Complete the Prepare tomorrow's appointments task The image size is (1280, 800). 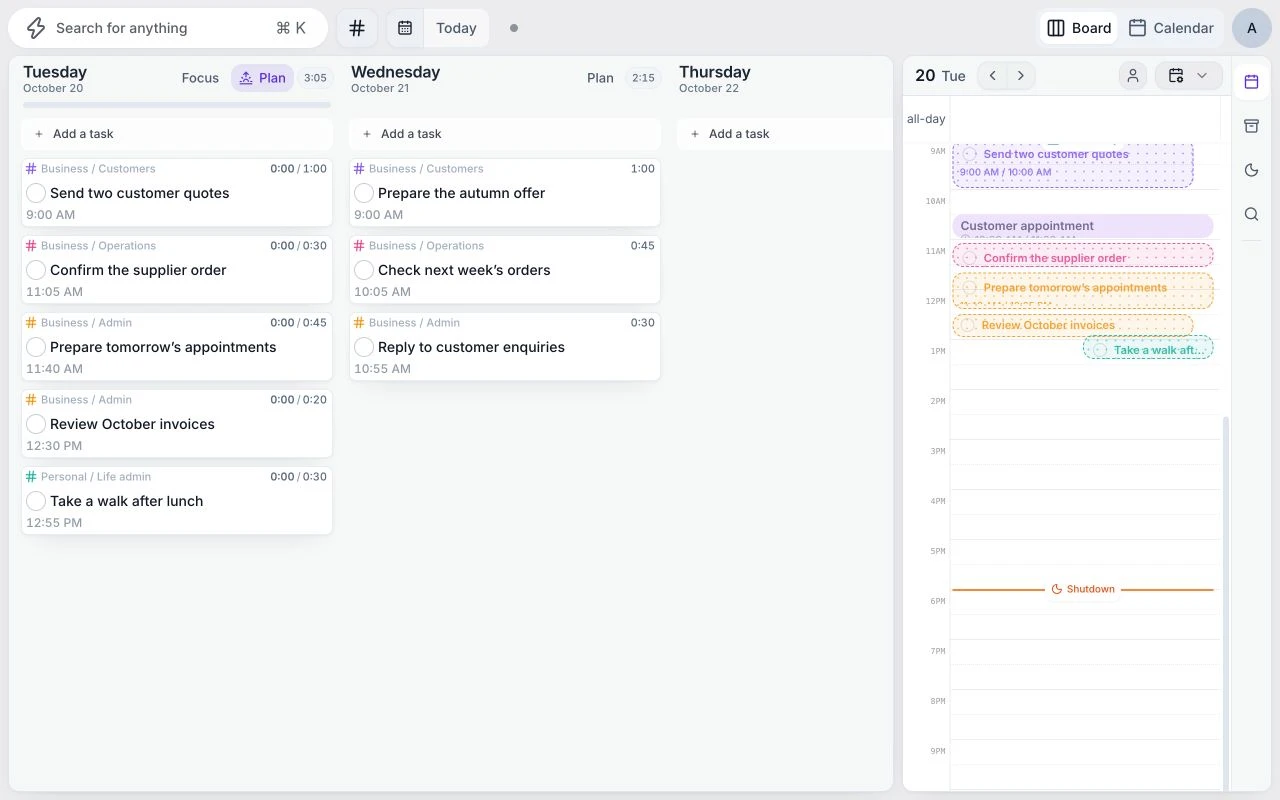(x=36, y=347)
